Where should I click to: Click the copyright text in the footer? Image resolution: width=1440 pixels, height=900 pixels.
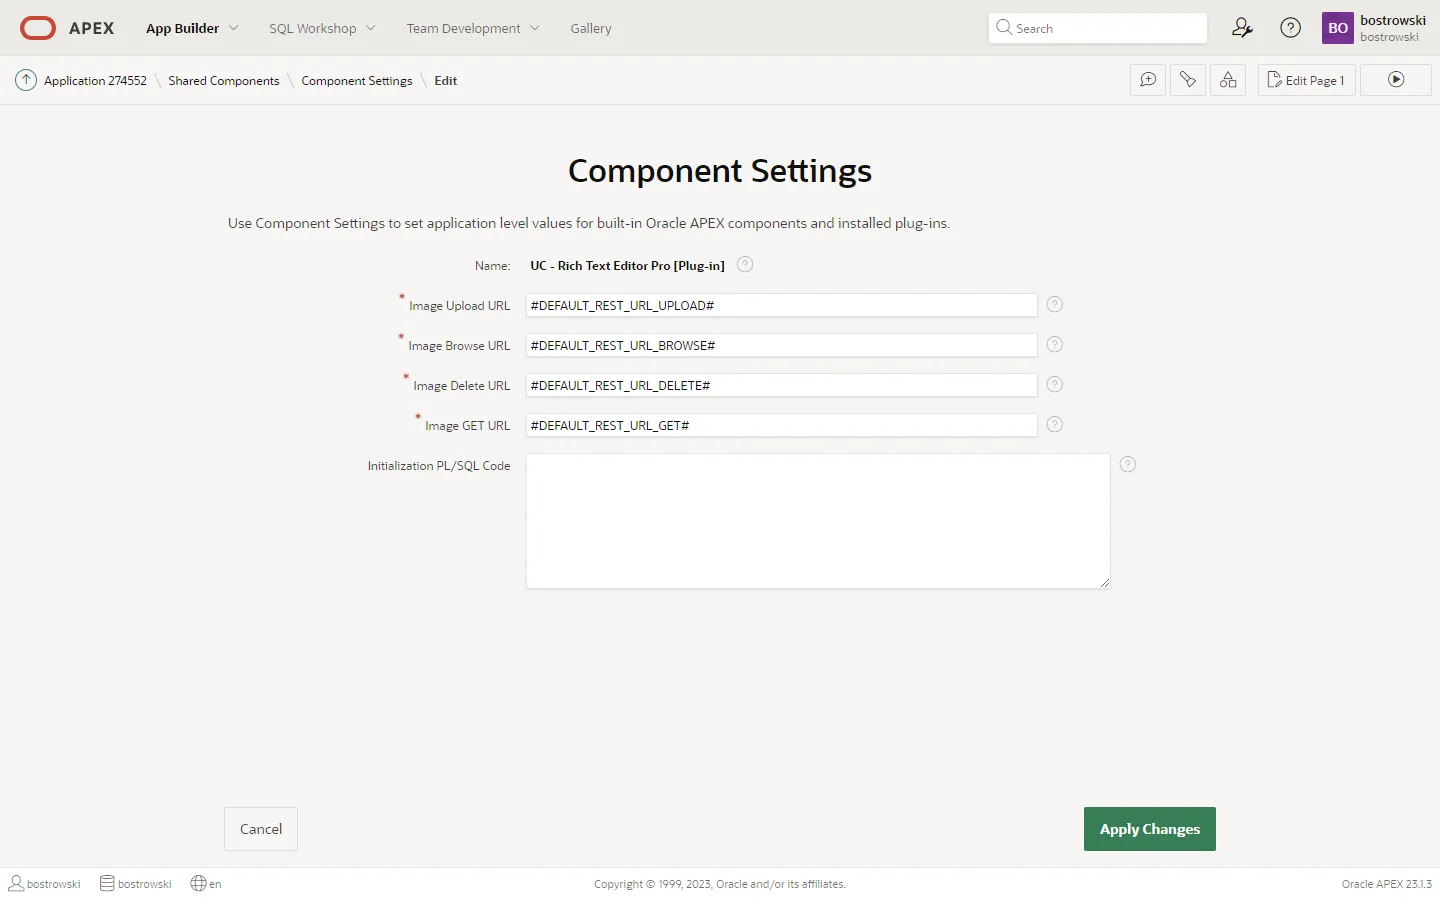(720, 884)
